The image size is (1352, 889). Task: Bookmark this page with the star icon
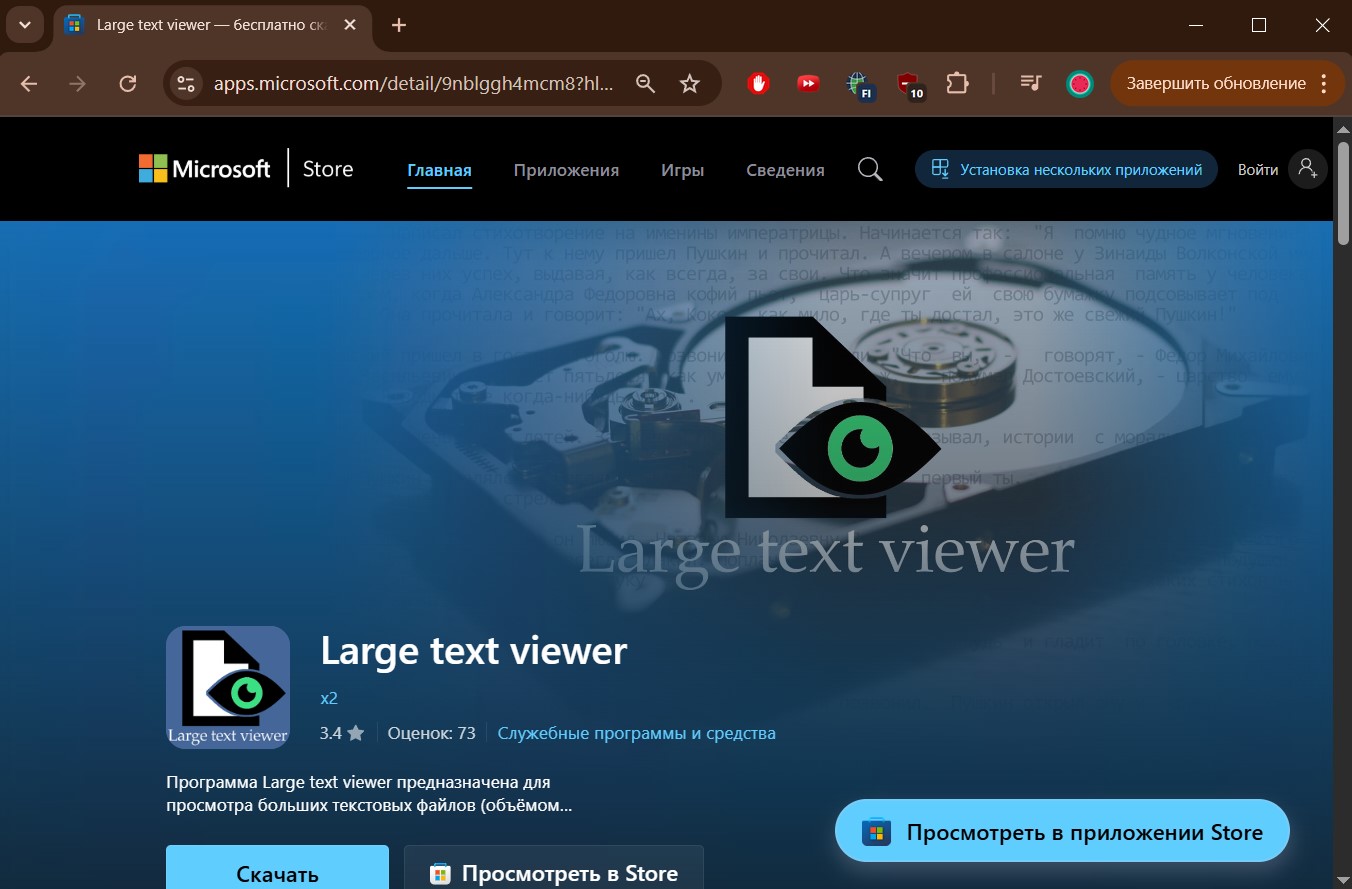coord(689,84)
